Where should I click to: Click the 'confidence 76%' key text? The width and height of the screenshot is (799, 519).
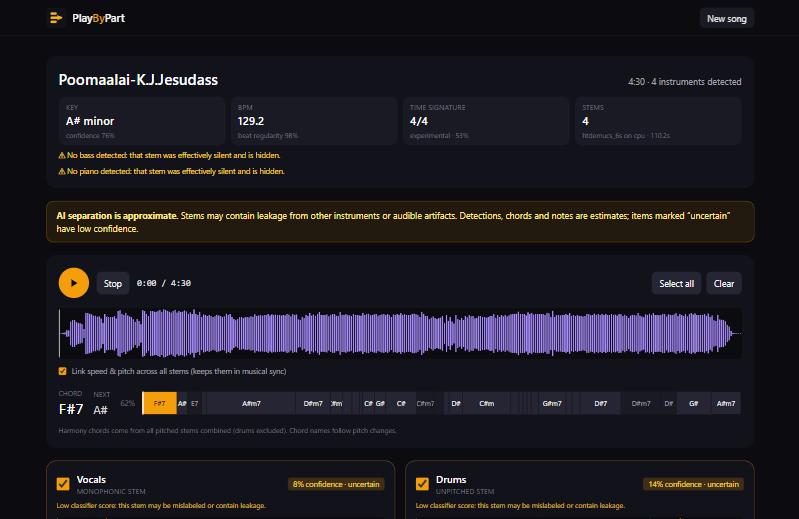coord(90,136)
